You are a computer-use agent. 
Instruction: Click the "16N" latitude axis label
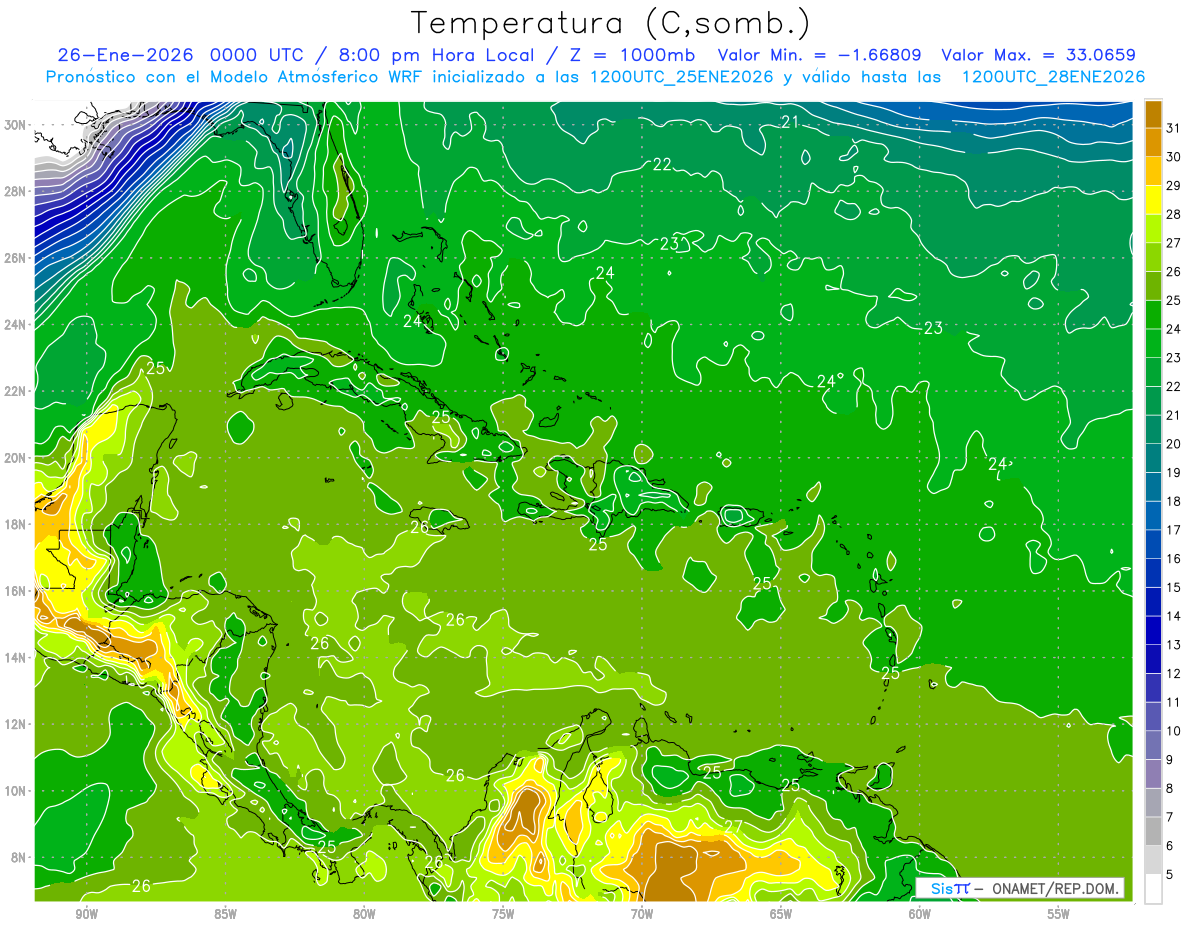point(15,591)
